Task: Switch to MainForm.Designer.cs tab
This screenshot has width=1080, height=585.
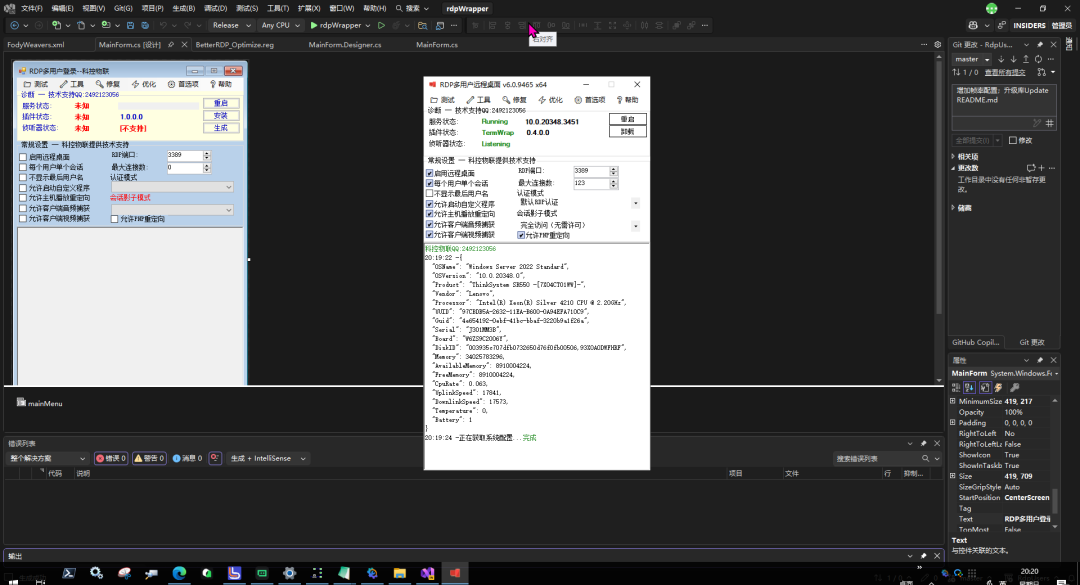Action: click(x=344, y=45)
